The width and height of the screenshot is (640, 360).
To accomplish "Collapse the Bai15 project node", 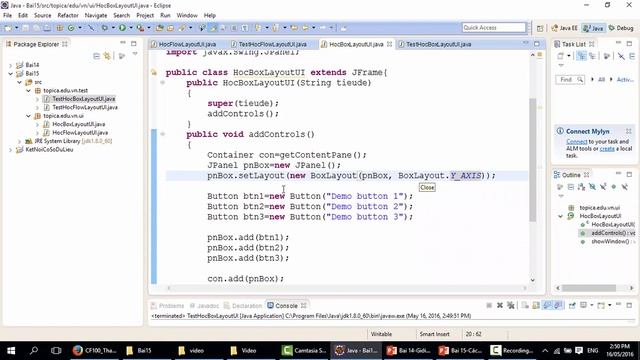I will coord(11,73).
